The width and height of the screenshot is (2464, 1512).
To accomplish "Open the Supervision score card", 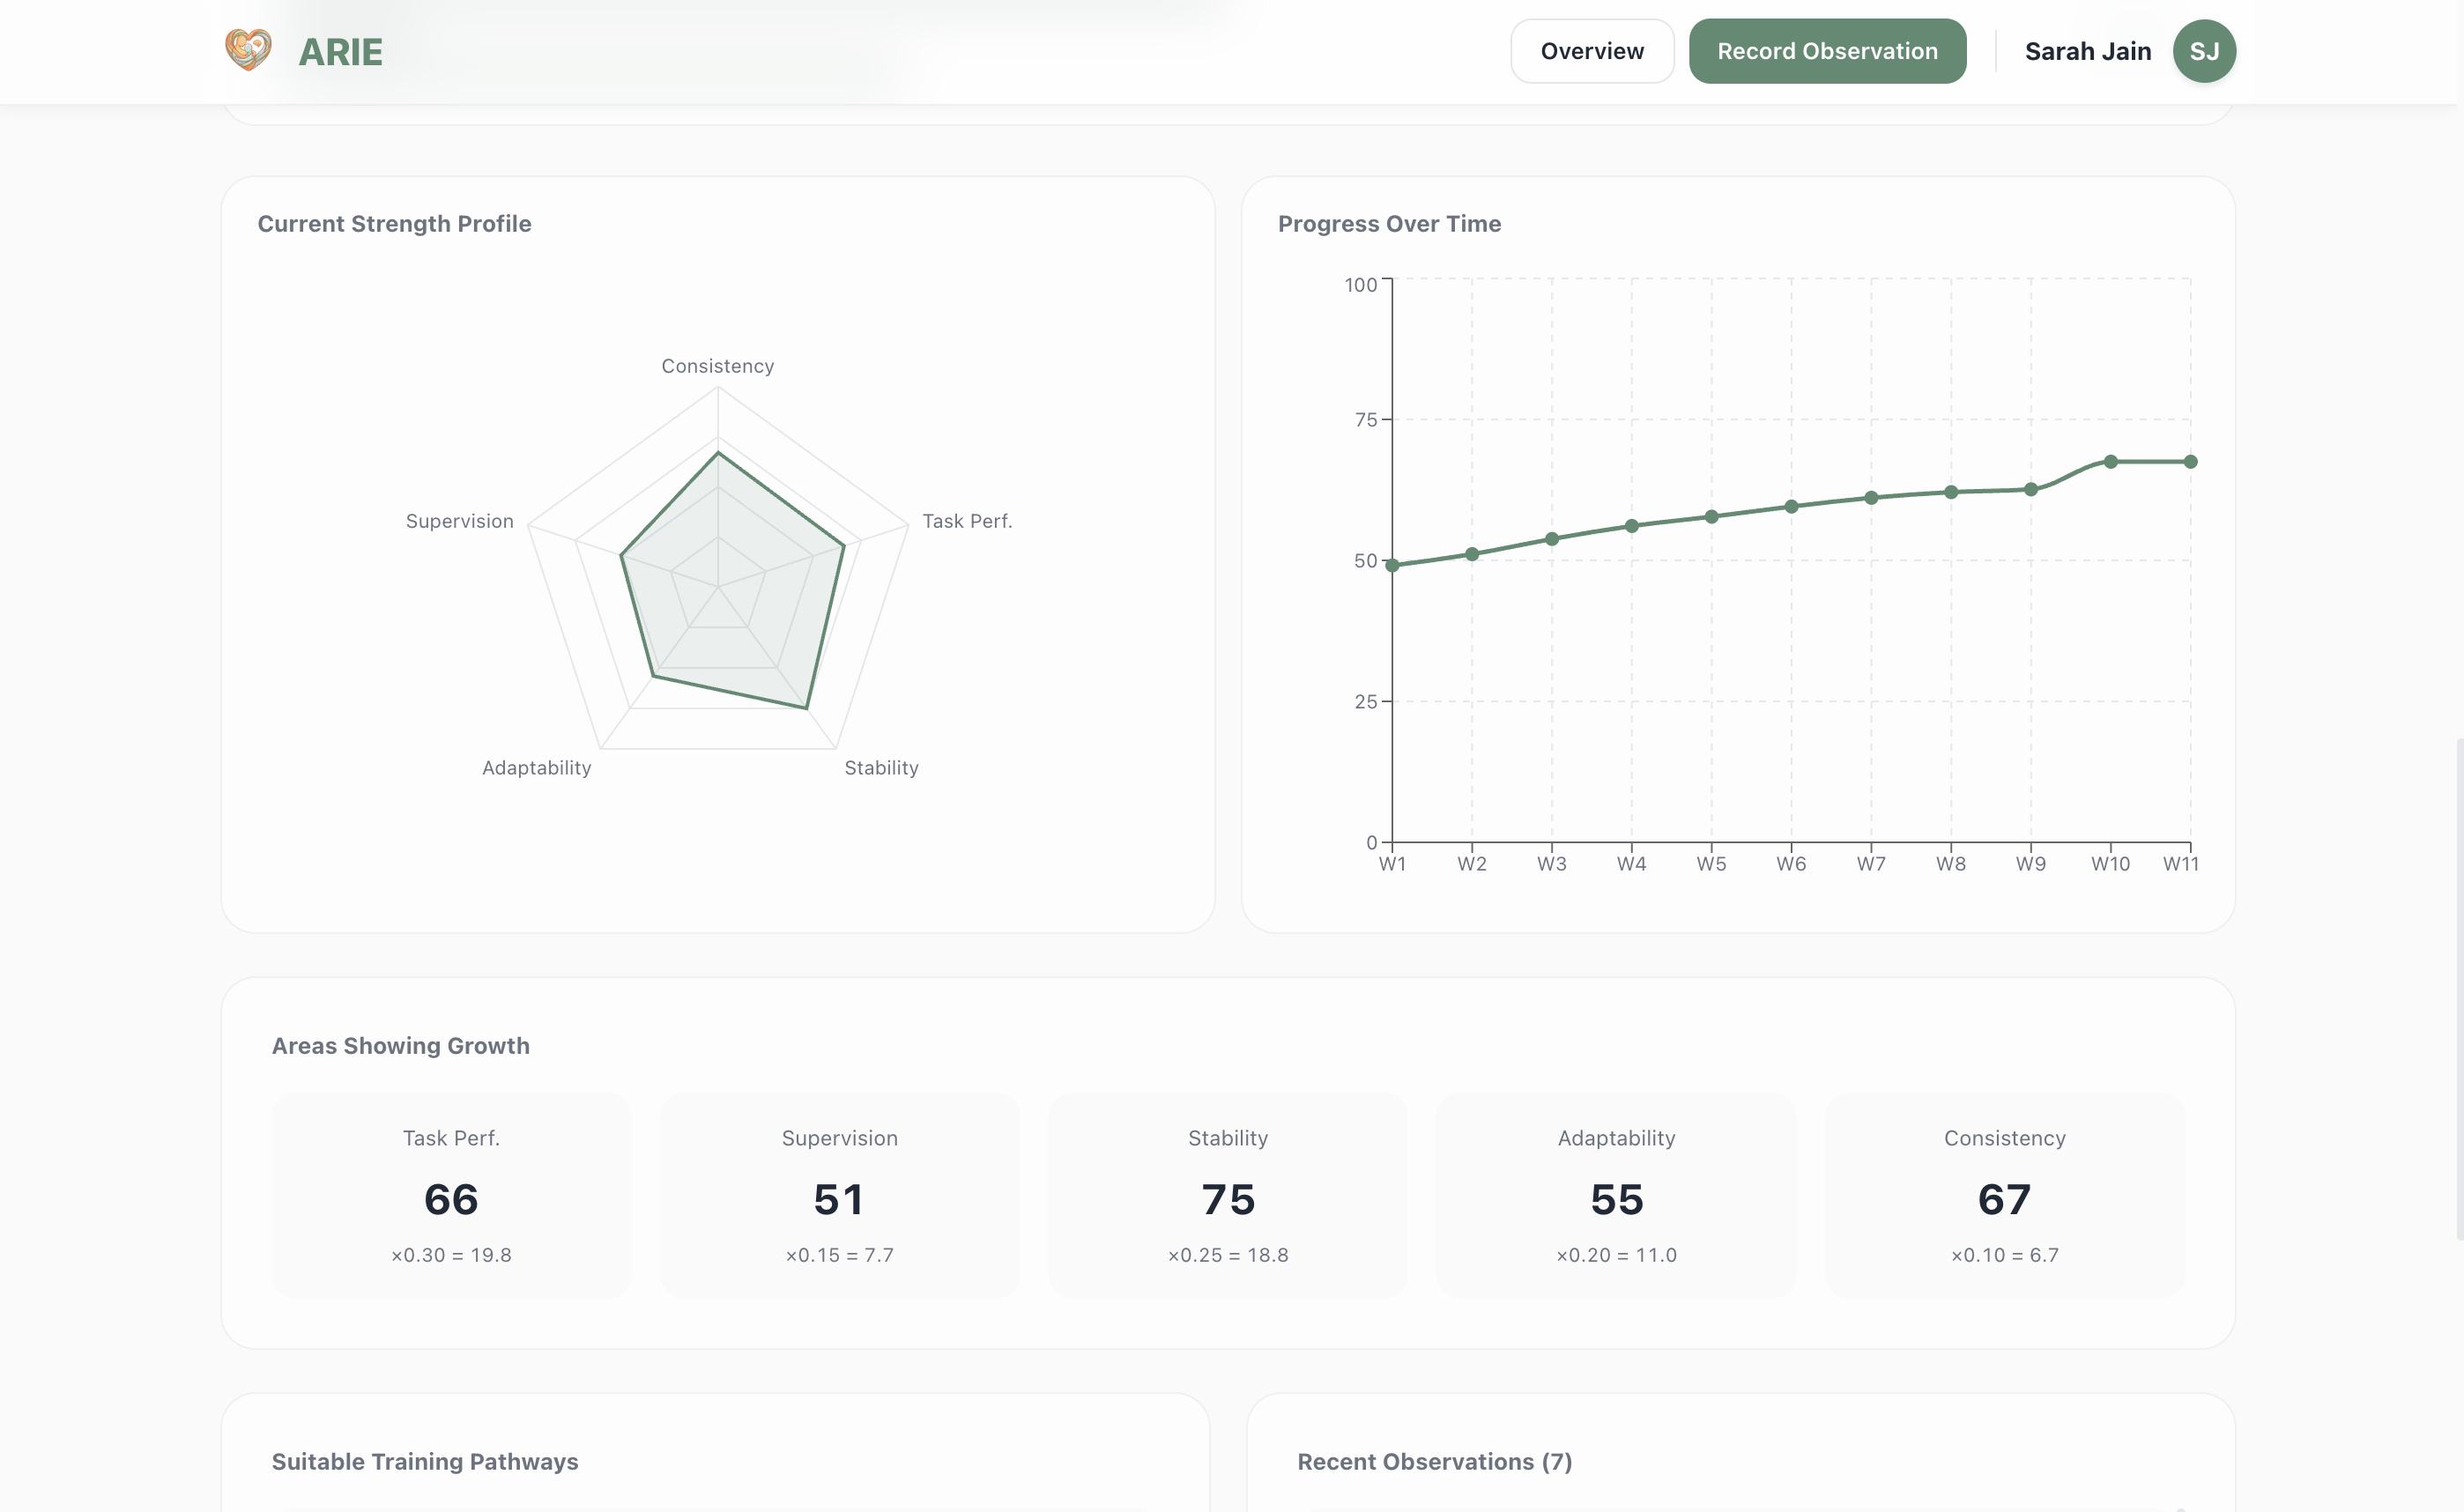I will [x=839, y=1195].
